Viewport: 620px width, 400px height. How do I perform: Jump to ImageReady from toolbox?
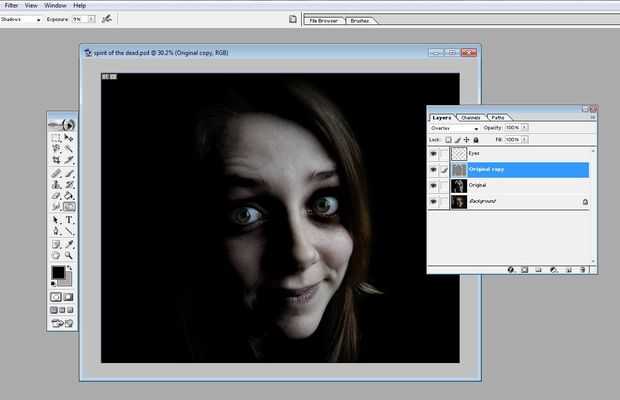(62, 323)
